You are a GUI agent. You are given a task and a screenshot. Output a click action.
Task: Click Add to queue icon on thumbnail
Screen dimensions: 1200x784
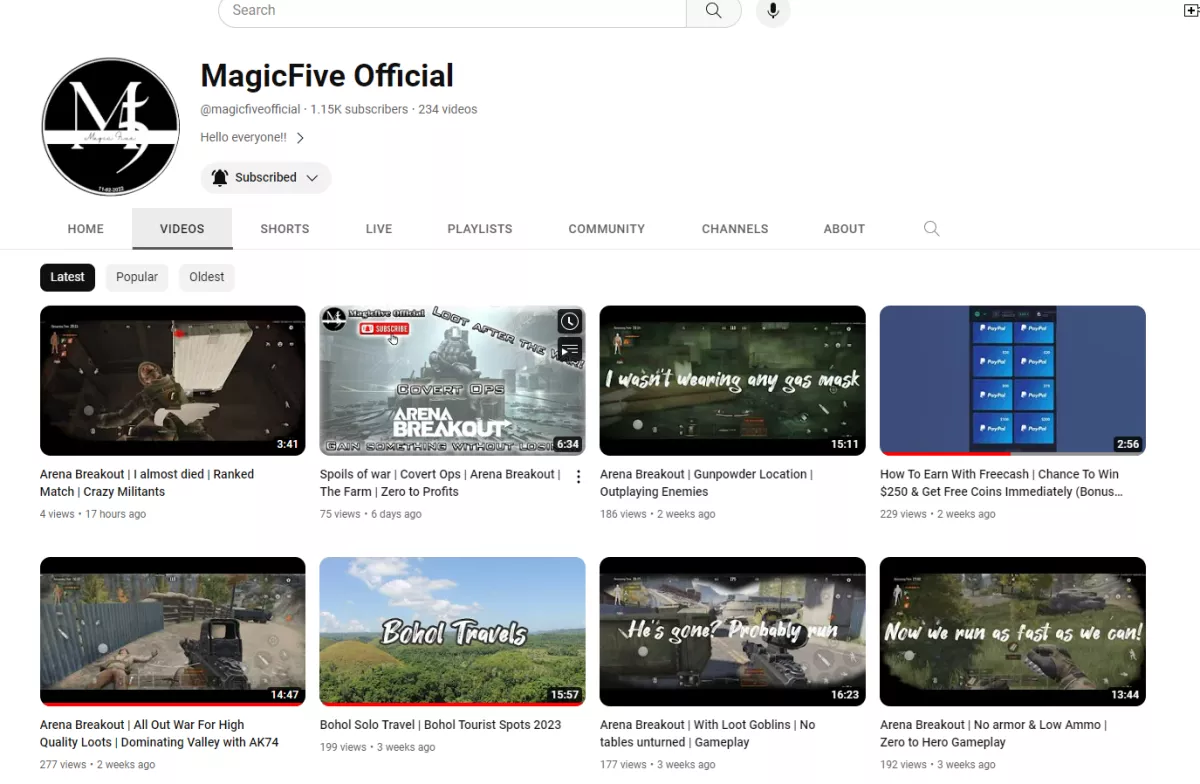tap(569, 350)
